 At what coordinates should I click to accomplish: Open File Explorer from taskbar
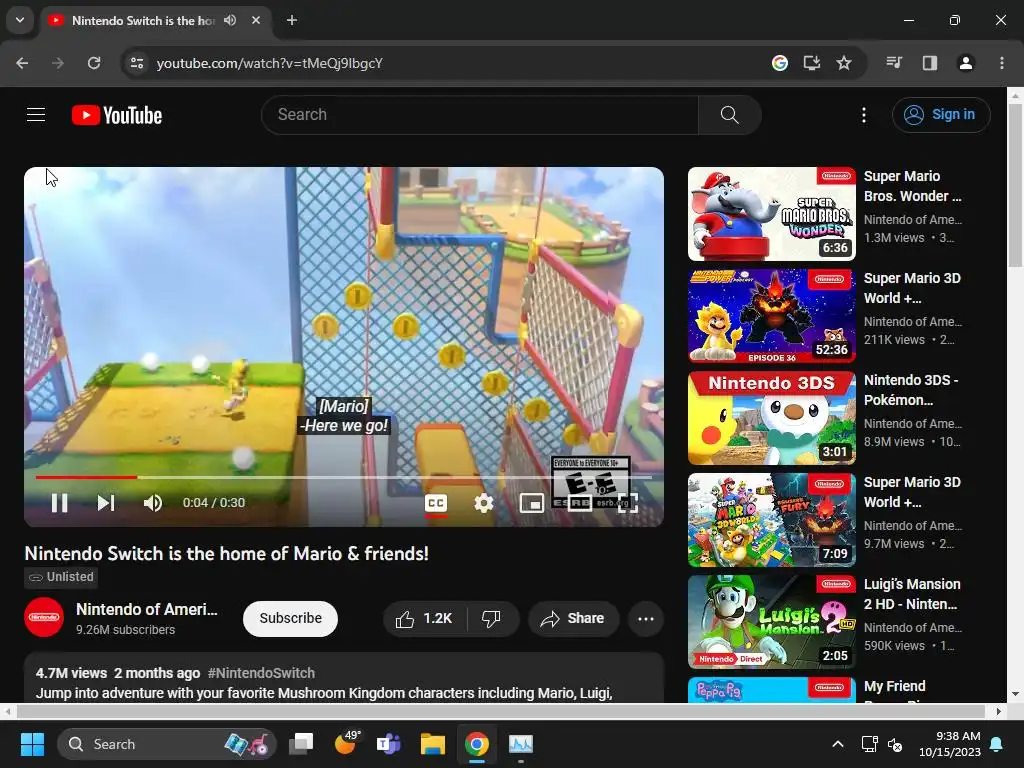[x=432, y=744]
